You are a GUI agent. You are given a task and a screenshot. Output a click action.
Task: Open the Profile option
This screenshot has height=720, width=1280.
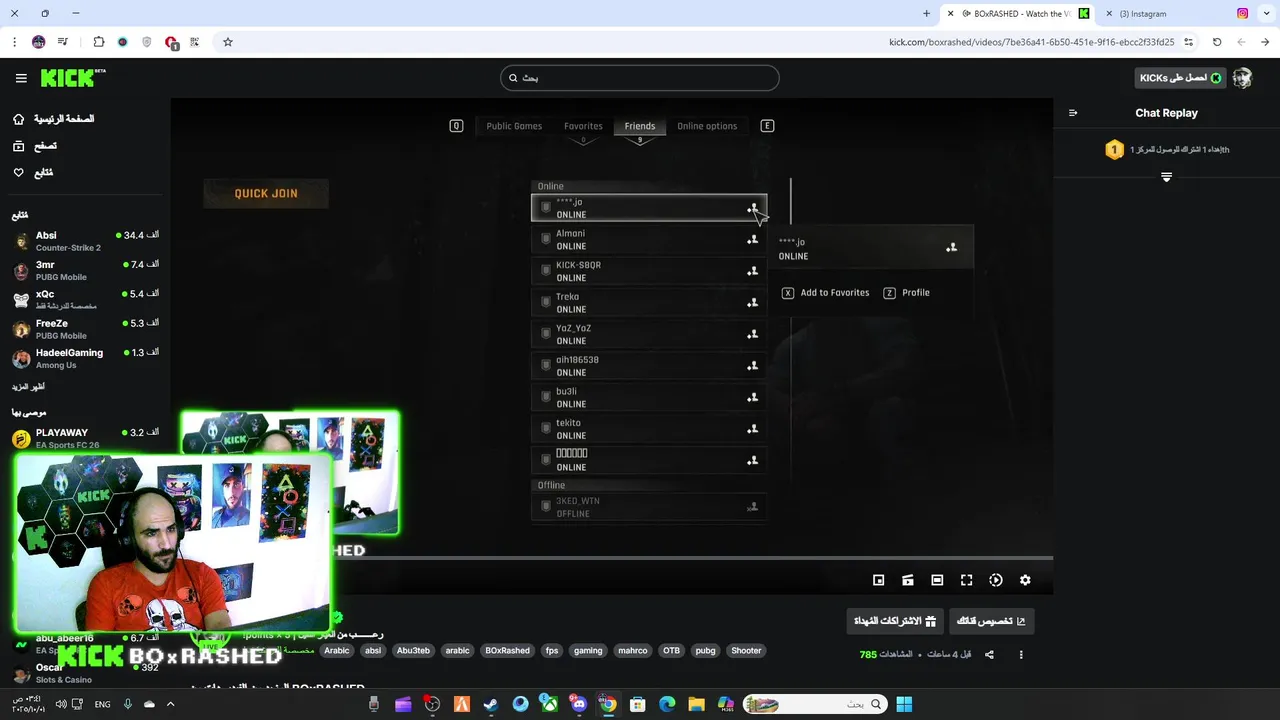coord(907,293)
